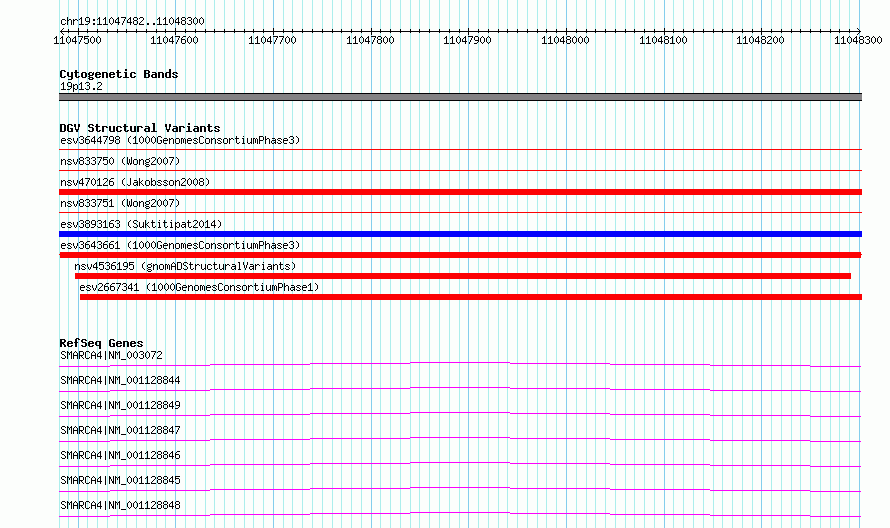890x528 pixels.
Task: Open transcript SMARCA4|NM_001128849
Action: [120, 405]
